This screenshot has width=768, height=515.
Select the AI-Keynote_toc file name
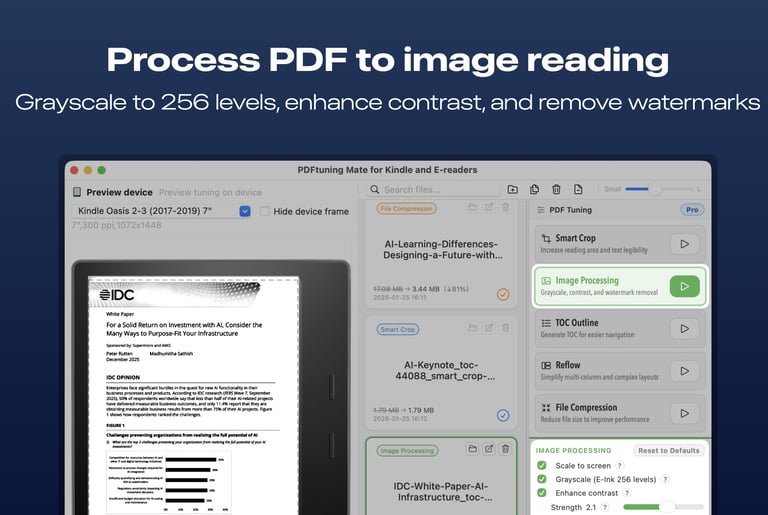tap(444, 370)
